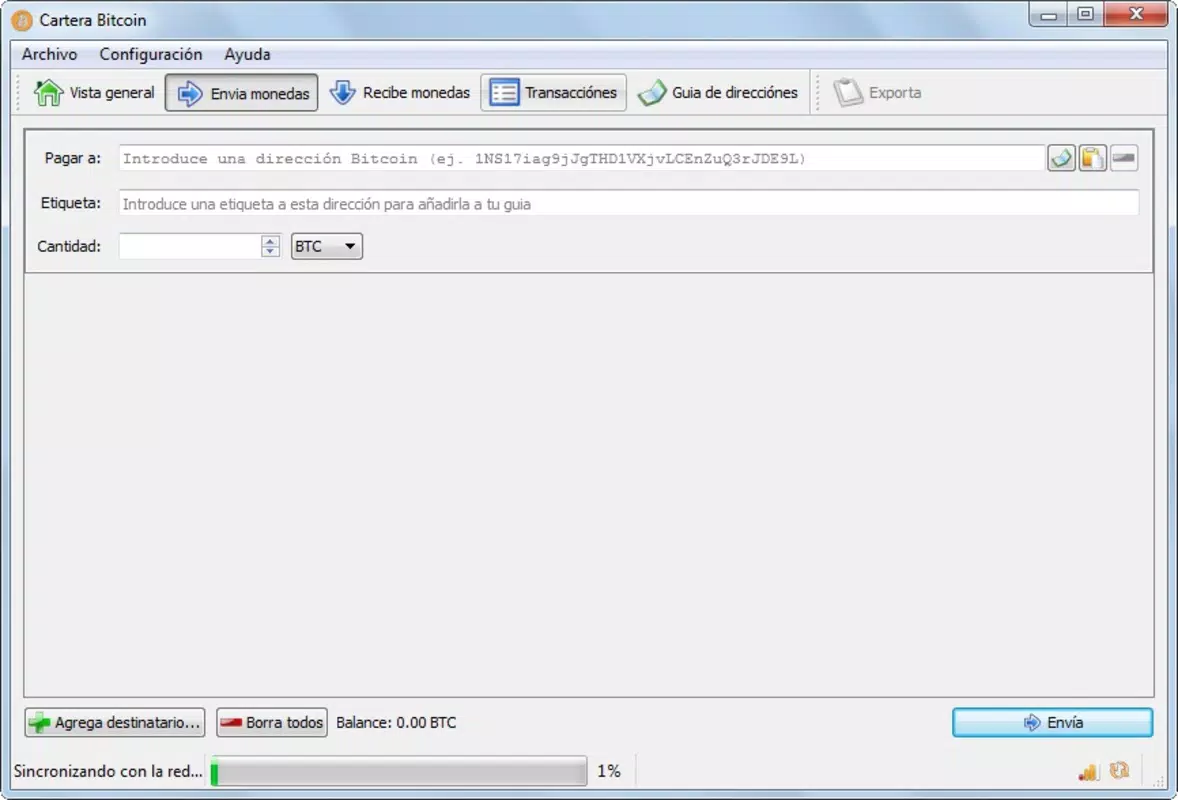Open Guia de direcciónes address book
The image size is (1178, 800).
click(717, 92)
